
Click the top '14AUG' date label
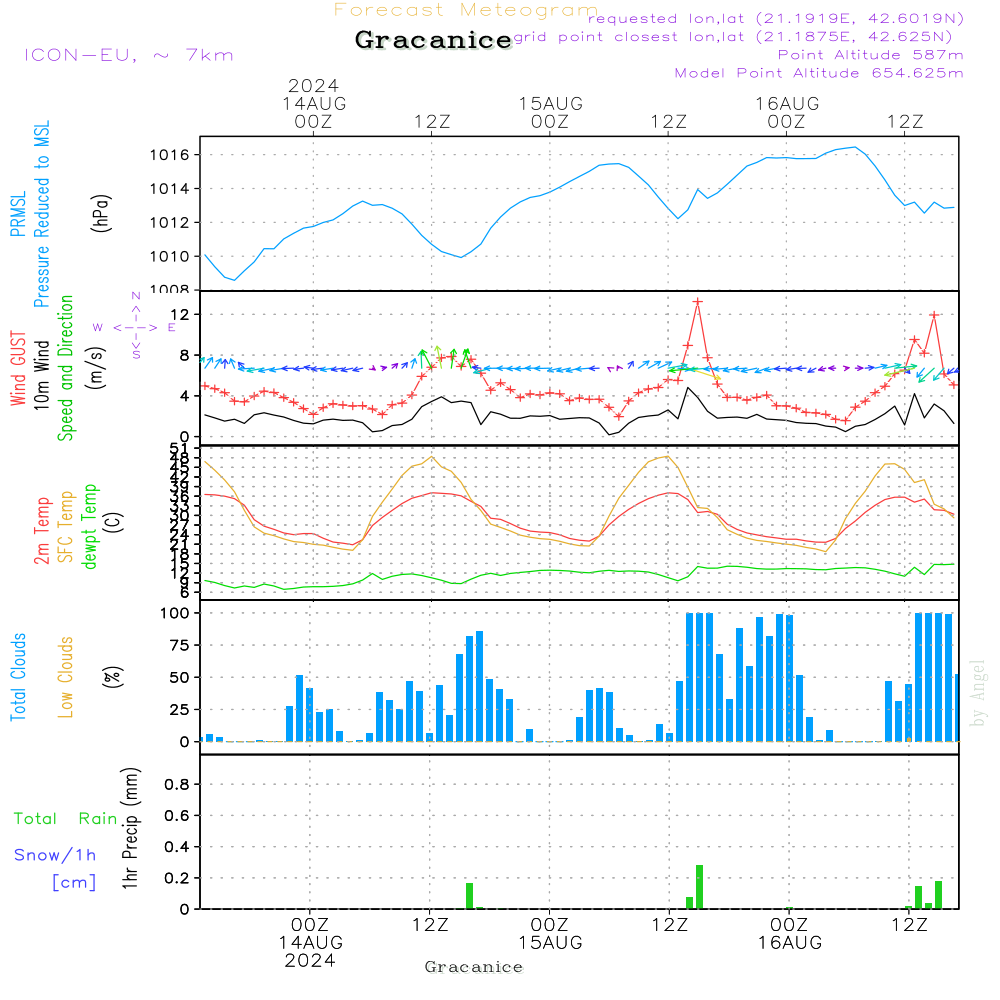[x=314, y=103]
